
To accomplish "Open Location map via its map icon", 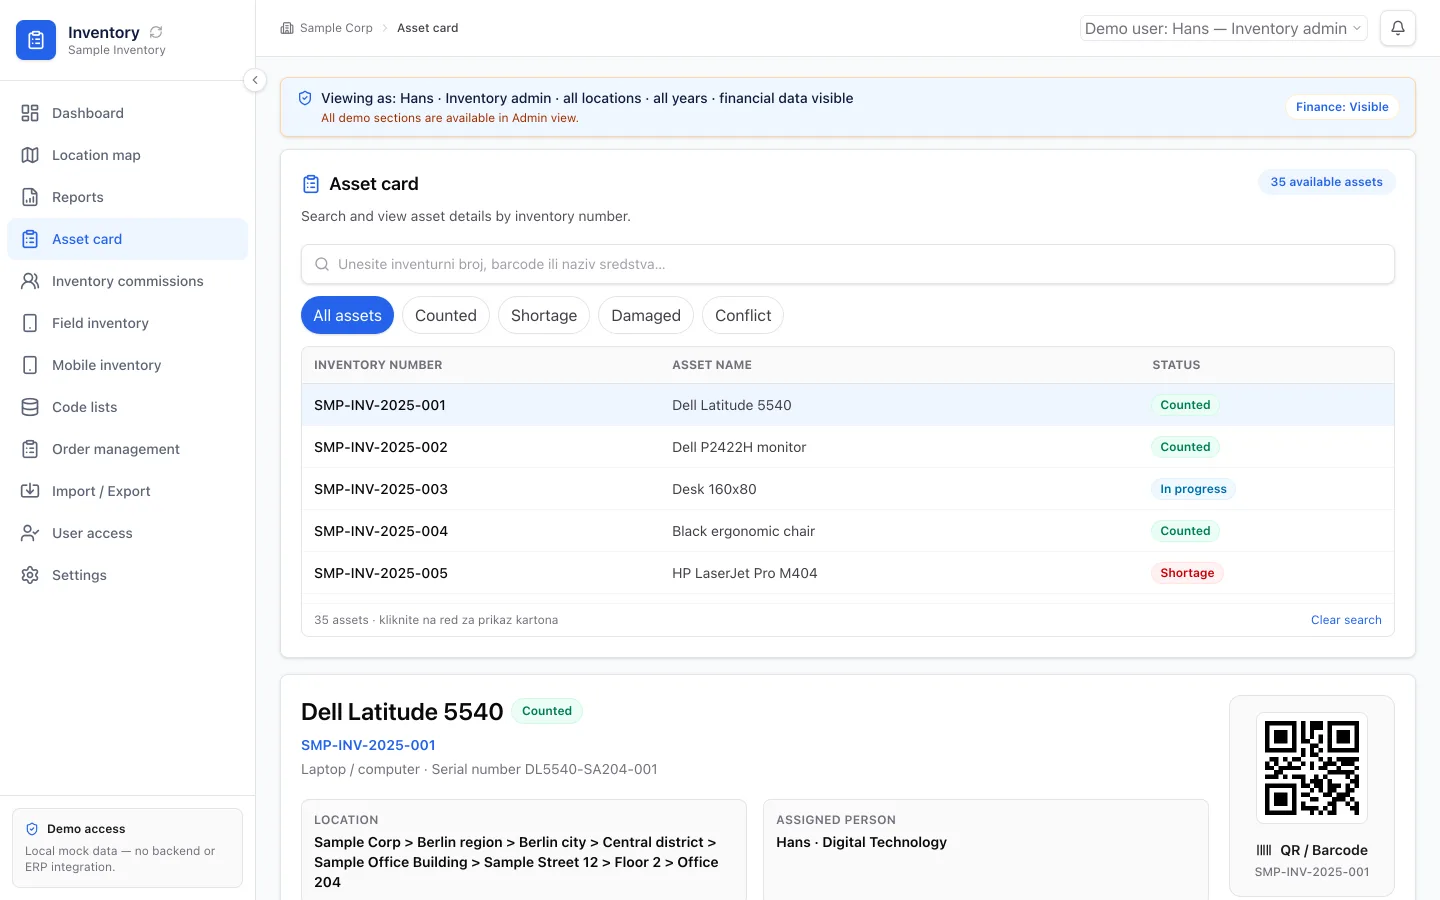I will click(x=30, y=155).
